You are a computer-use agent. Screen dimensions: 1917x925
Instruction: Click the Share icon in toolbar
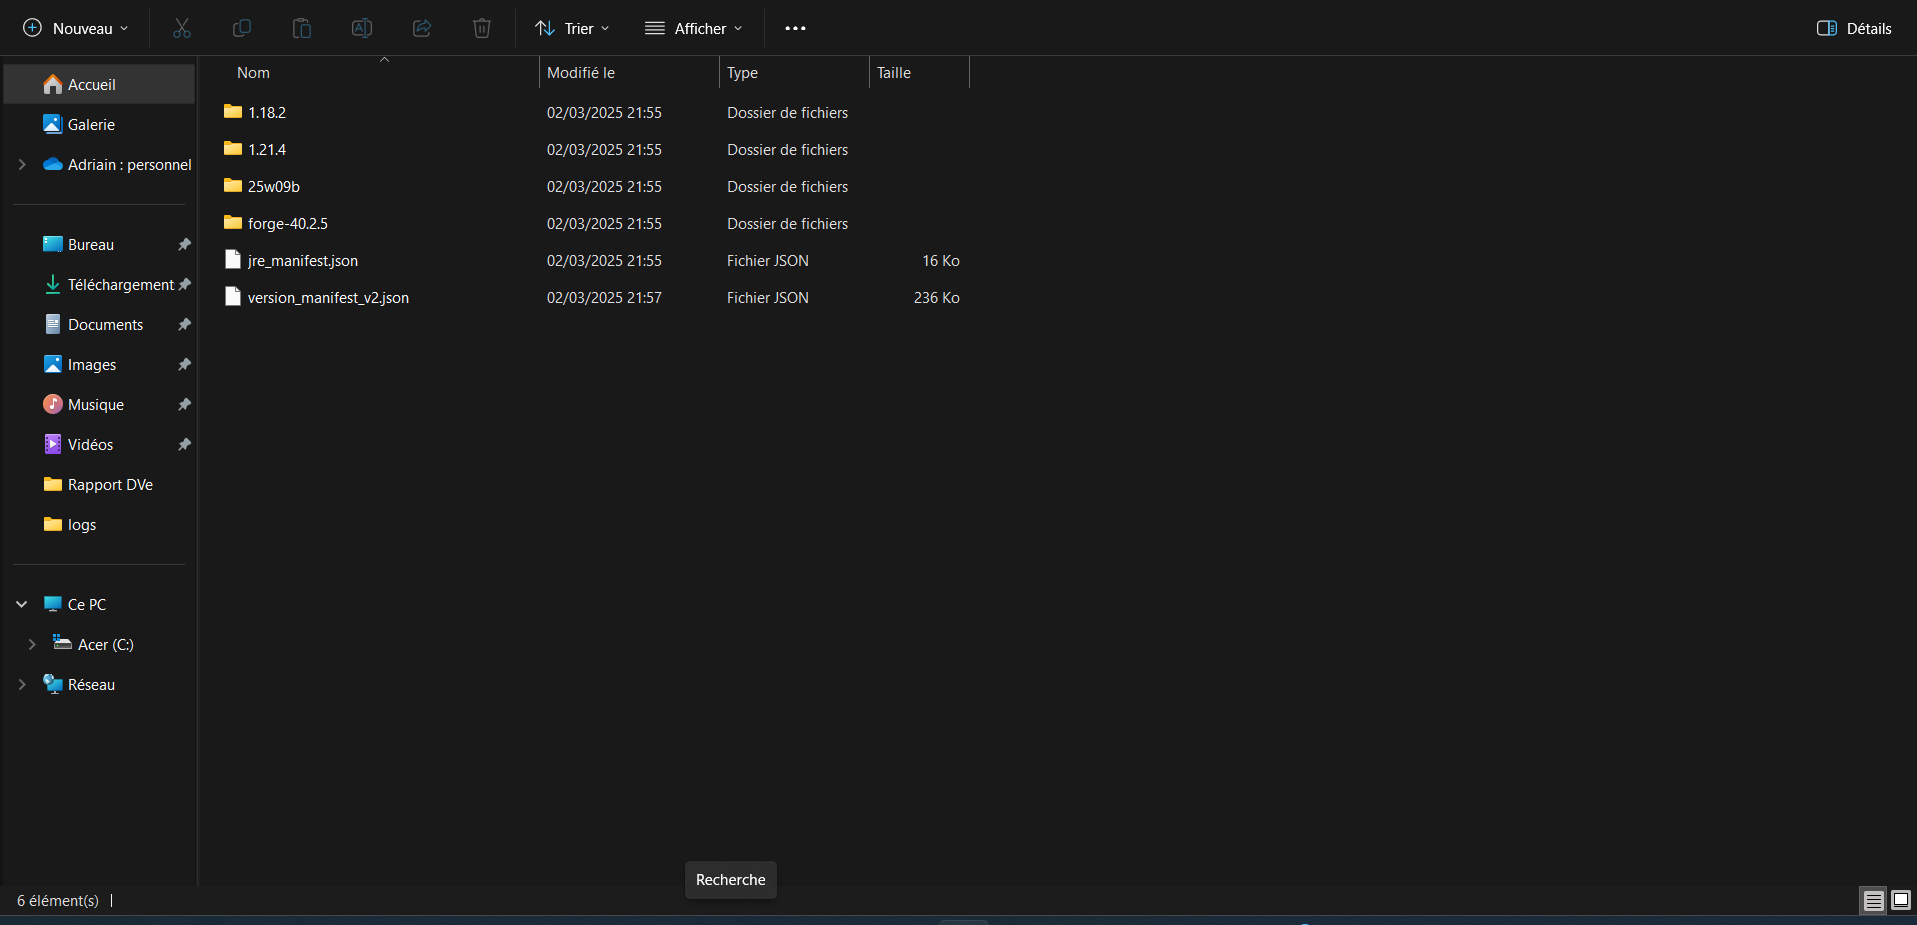coord(422,28)
